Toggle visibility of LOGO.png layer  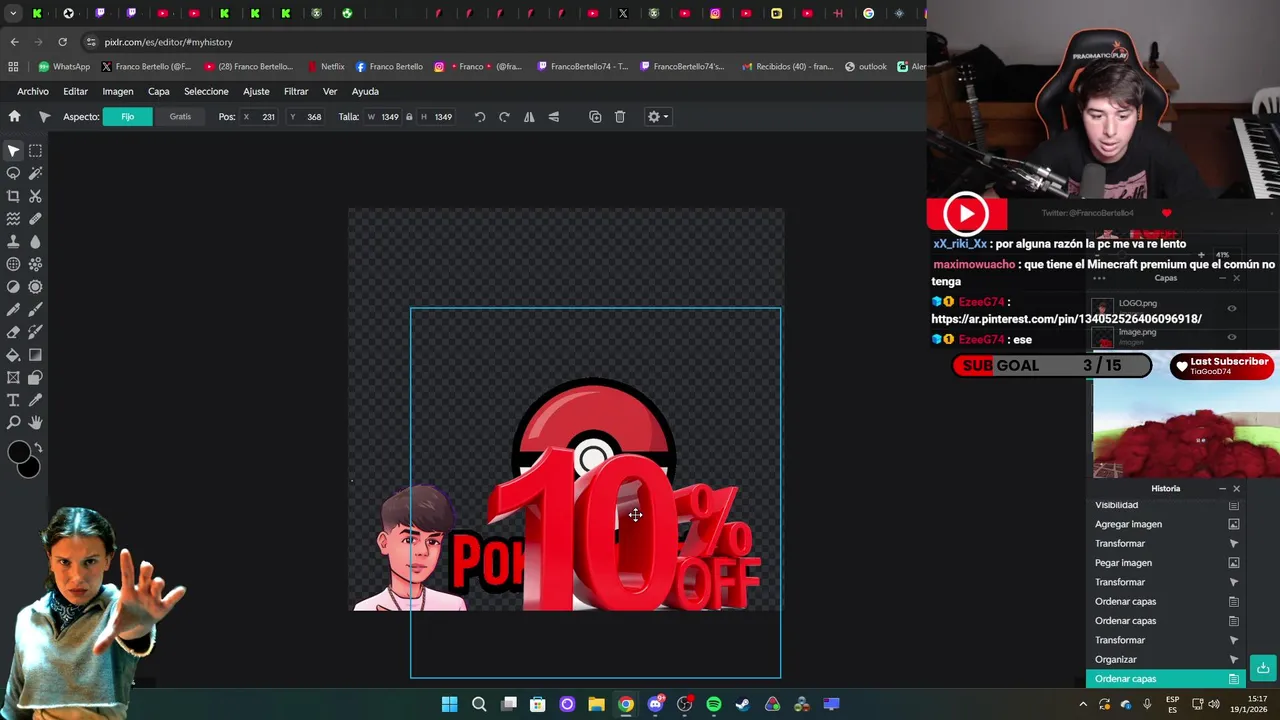click(x=1232, y=308)
